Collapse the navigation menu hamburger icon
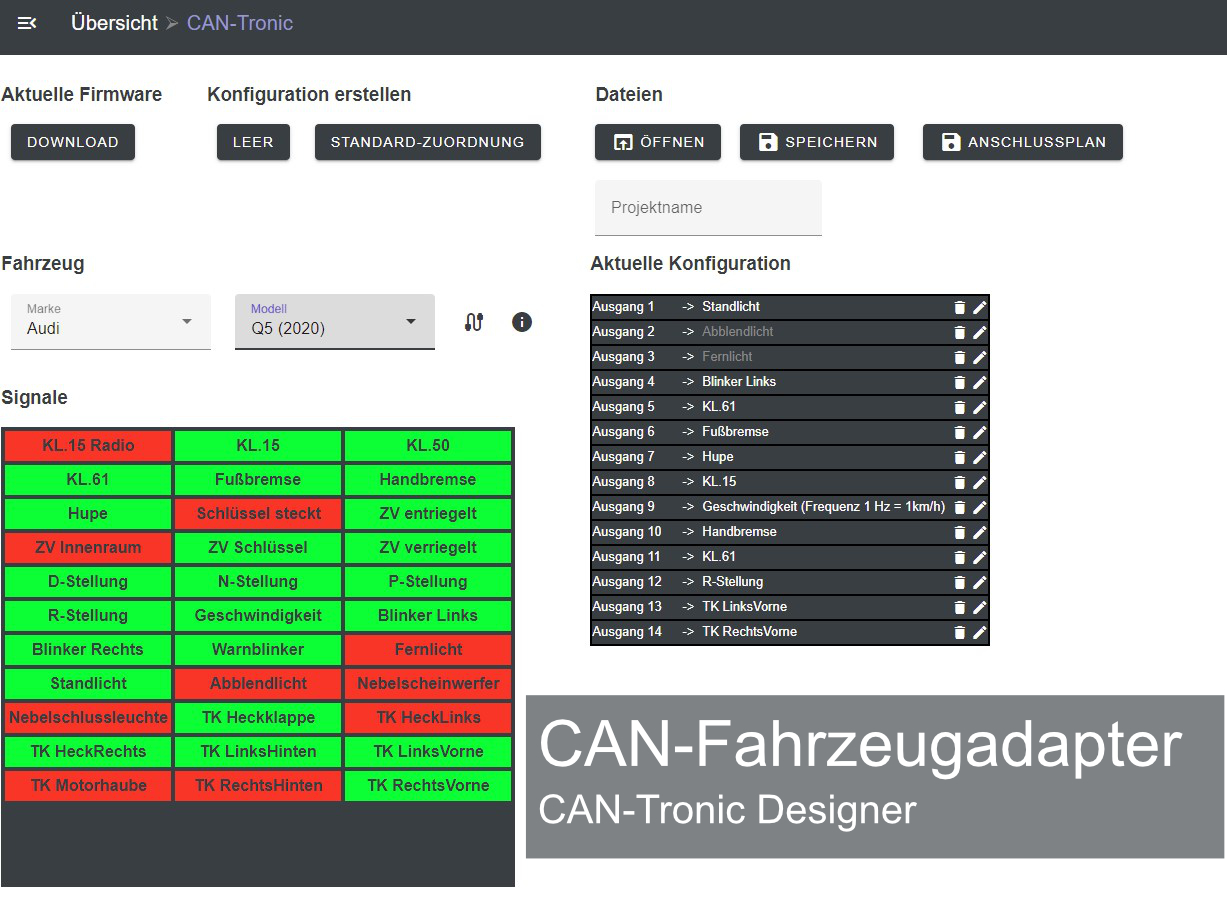 coord(27,23)
